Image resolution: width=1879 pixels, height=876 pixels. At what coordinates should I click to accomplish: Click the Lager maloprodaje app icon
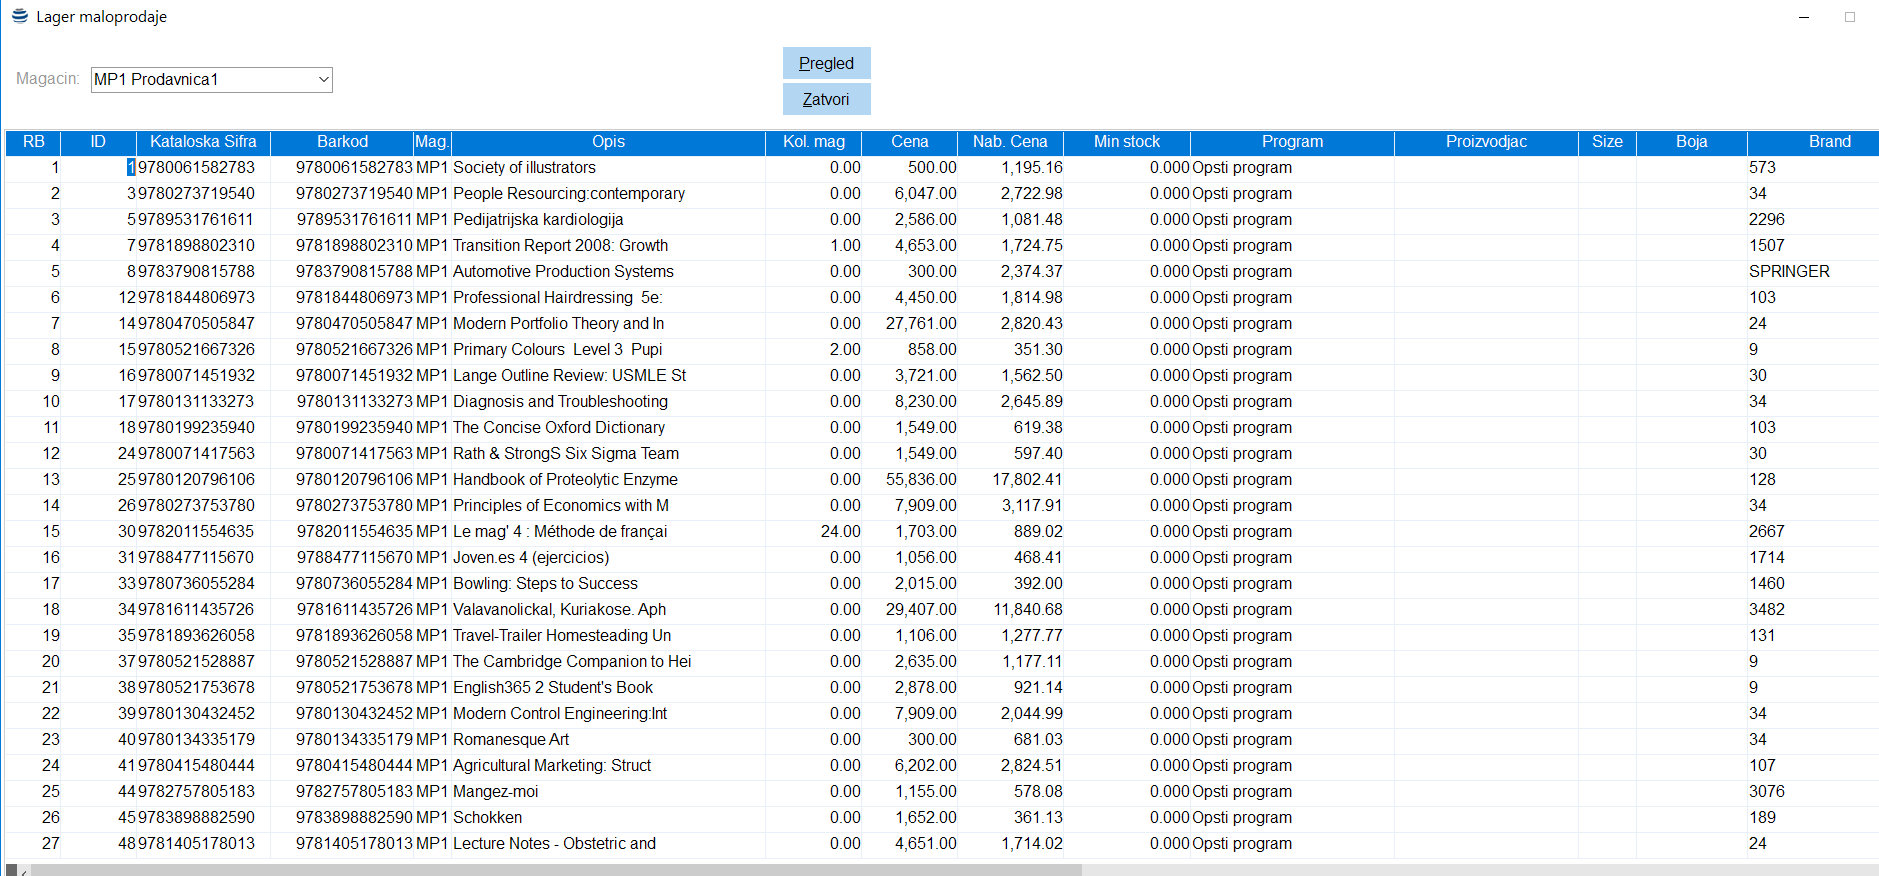point(19,16)
